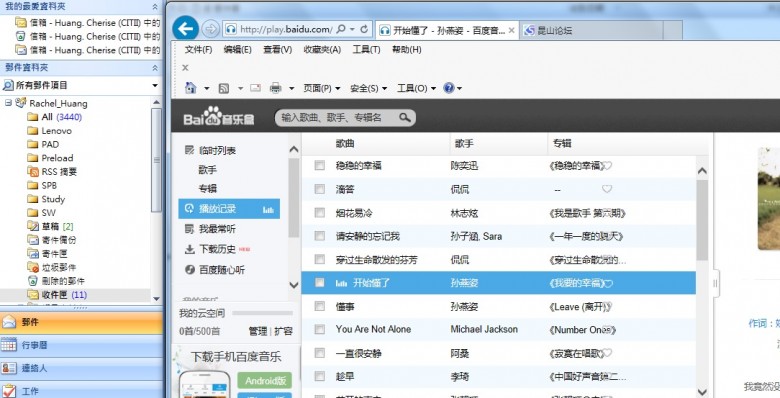Screen dimensions: 780x398
Task: Click the Android版 download button
Action: pyautogui.click(x=265, y=381)
